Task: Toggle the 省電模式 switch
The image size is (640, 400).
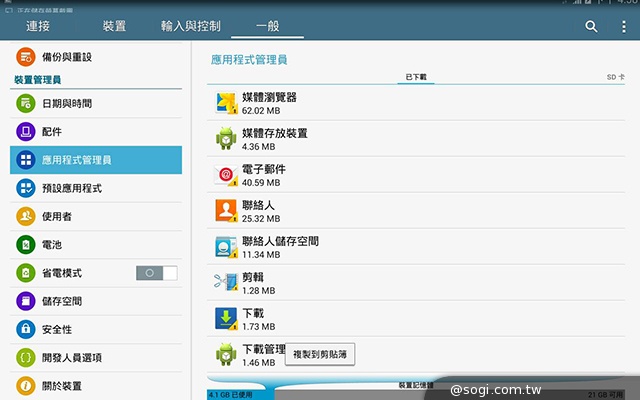Action: tap(157, 273)
